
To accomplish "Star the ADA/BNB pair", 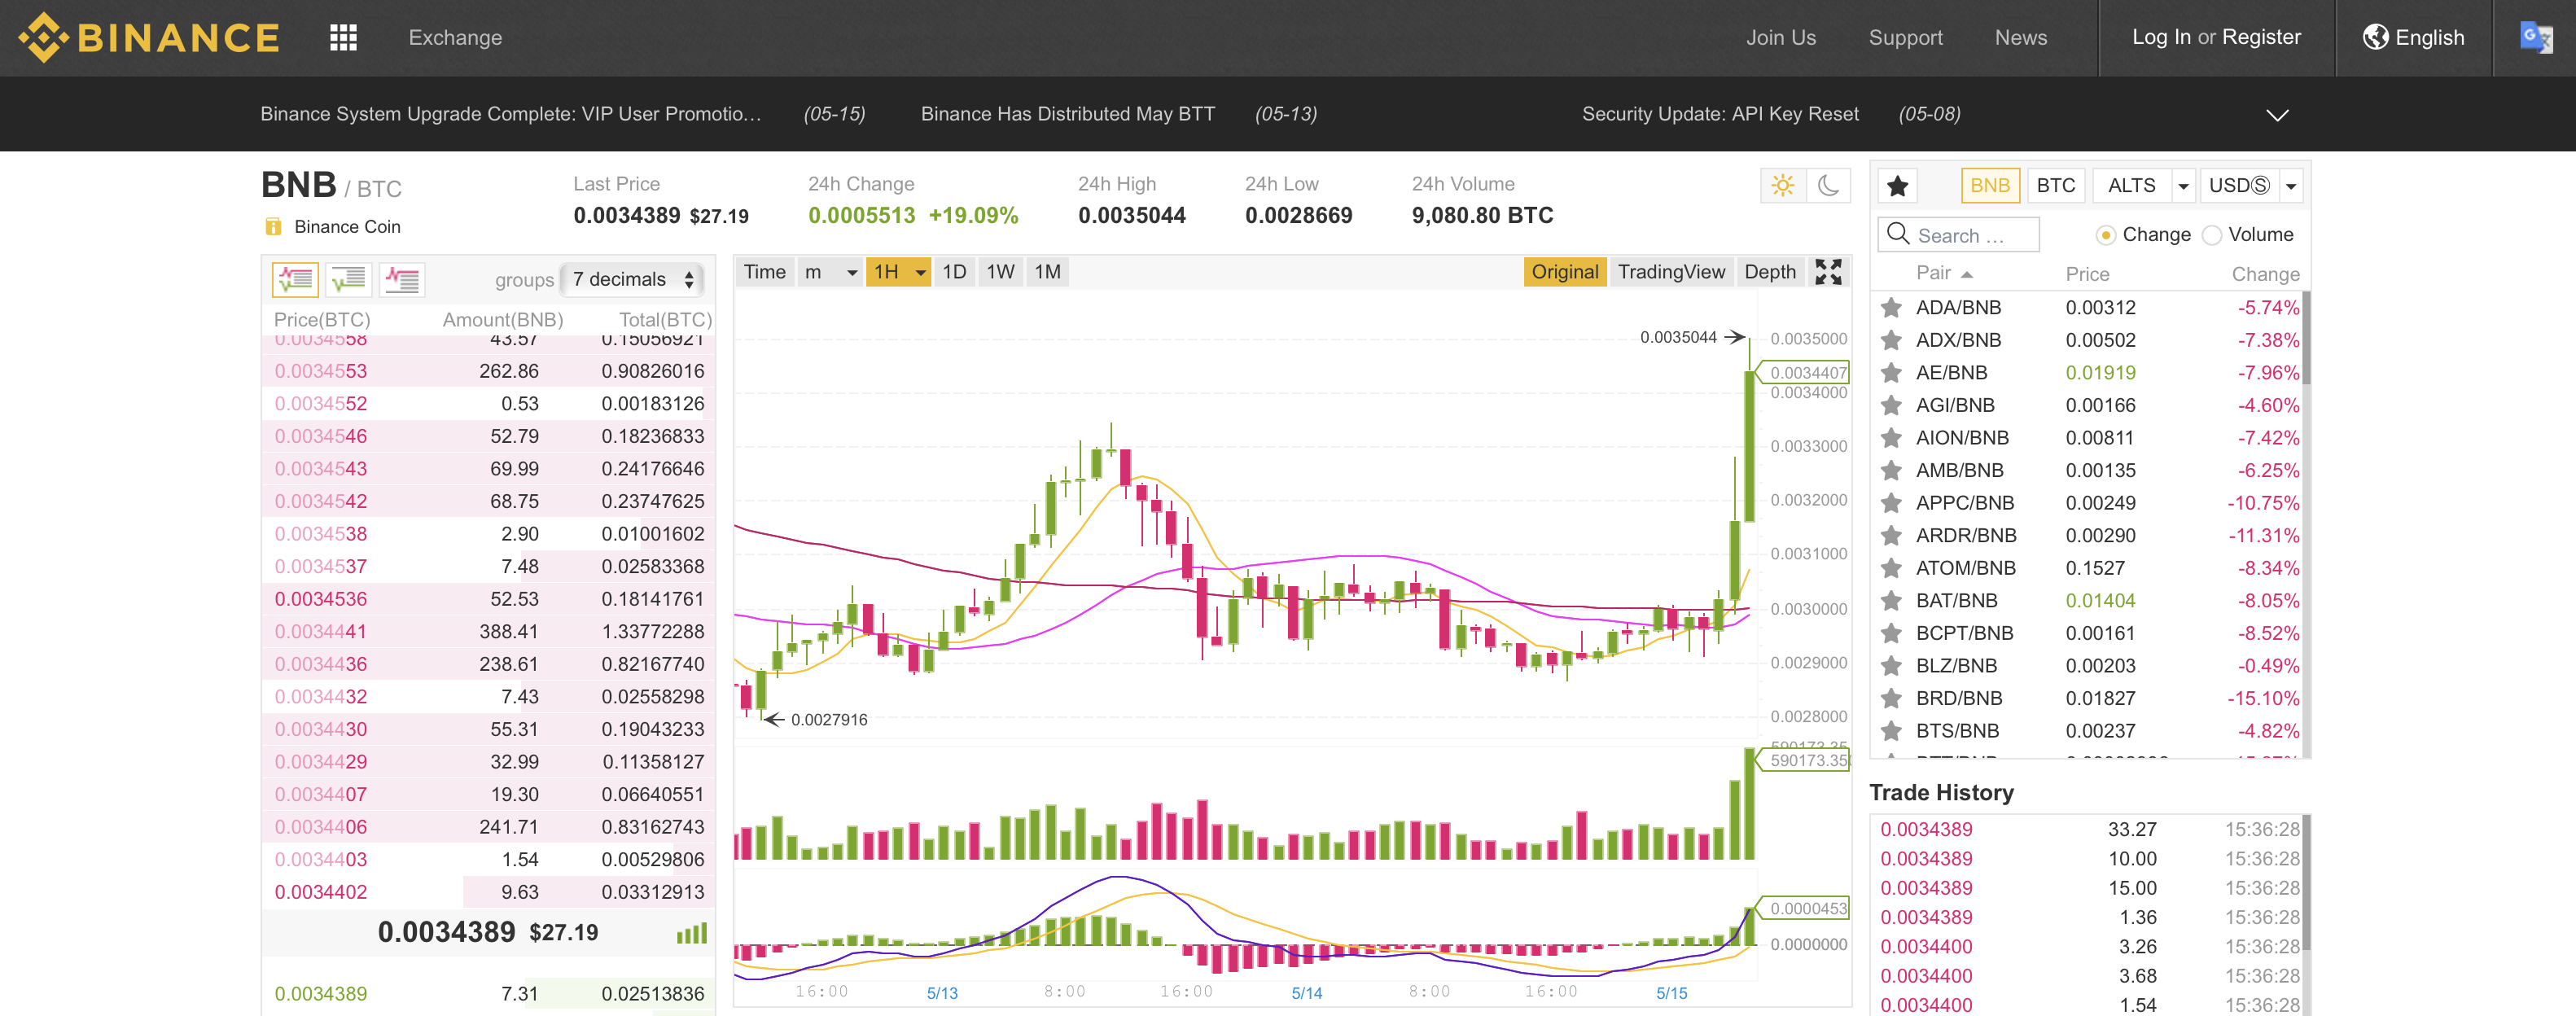I will point(1891,308).
